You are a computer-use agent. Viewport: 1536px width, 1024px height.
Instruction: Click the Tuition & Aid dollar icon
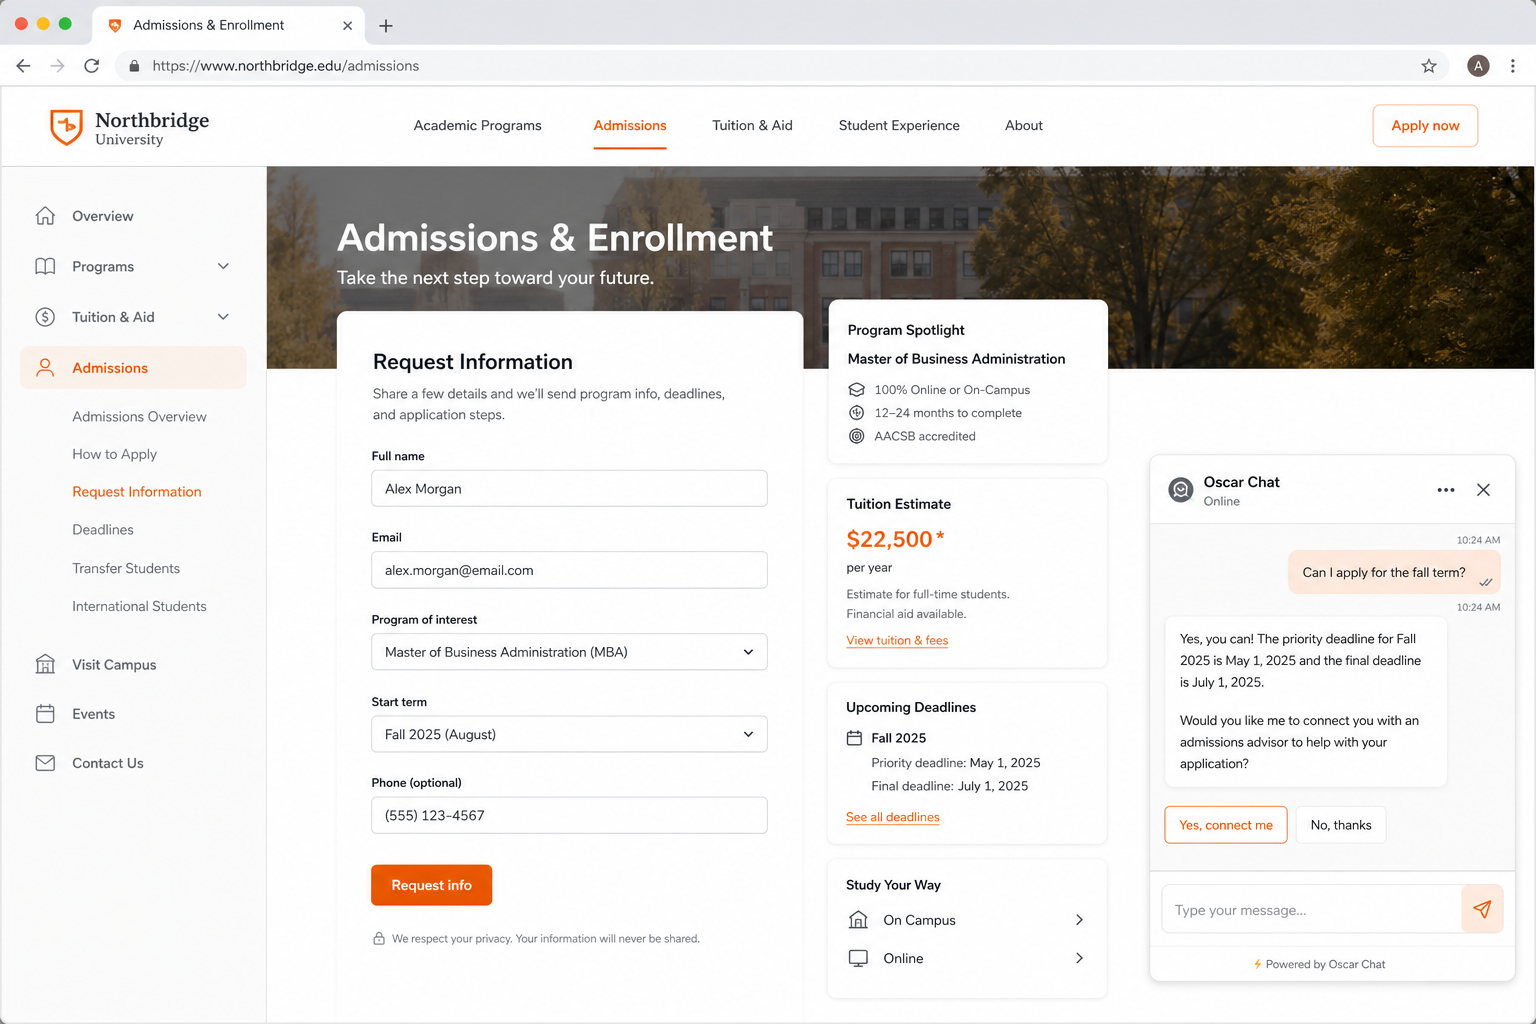click(x=45, y=317)
